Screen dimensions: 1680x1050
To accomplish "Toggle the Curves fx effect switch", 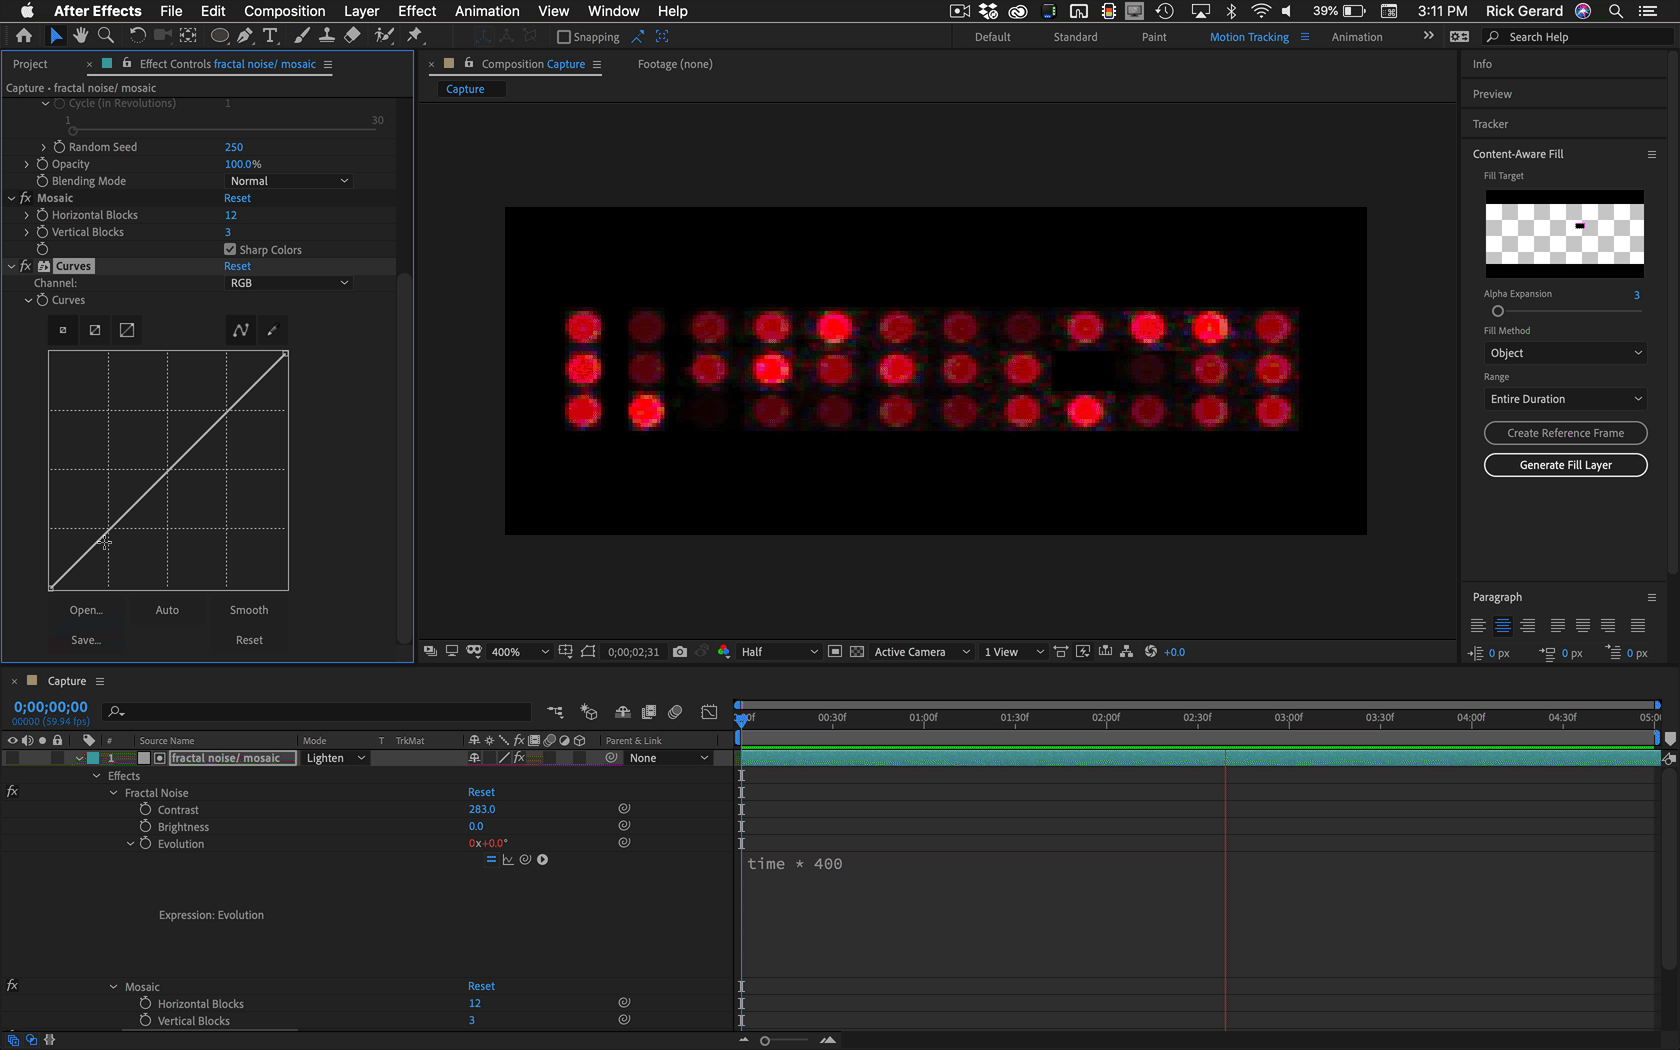I will pos(26,266).
